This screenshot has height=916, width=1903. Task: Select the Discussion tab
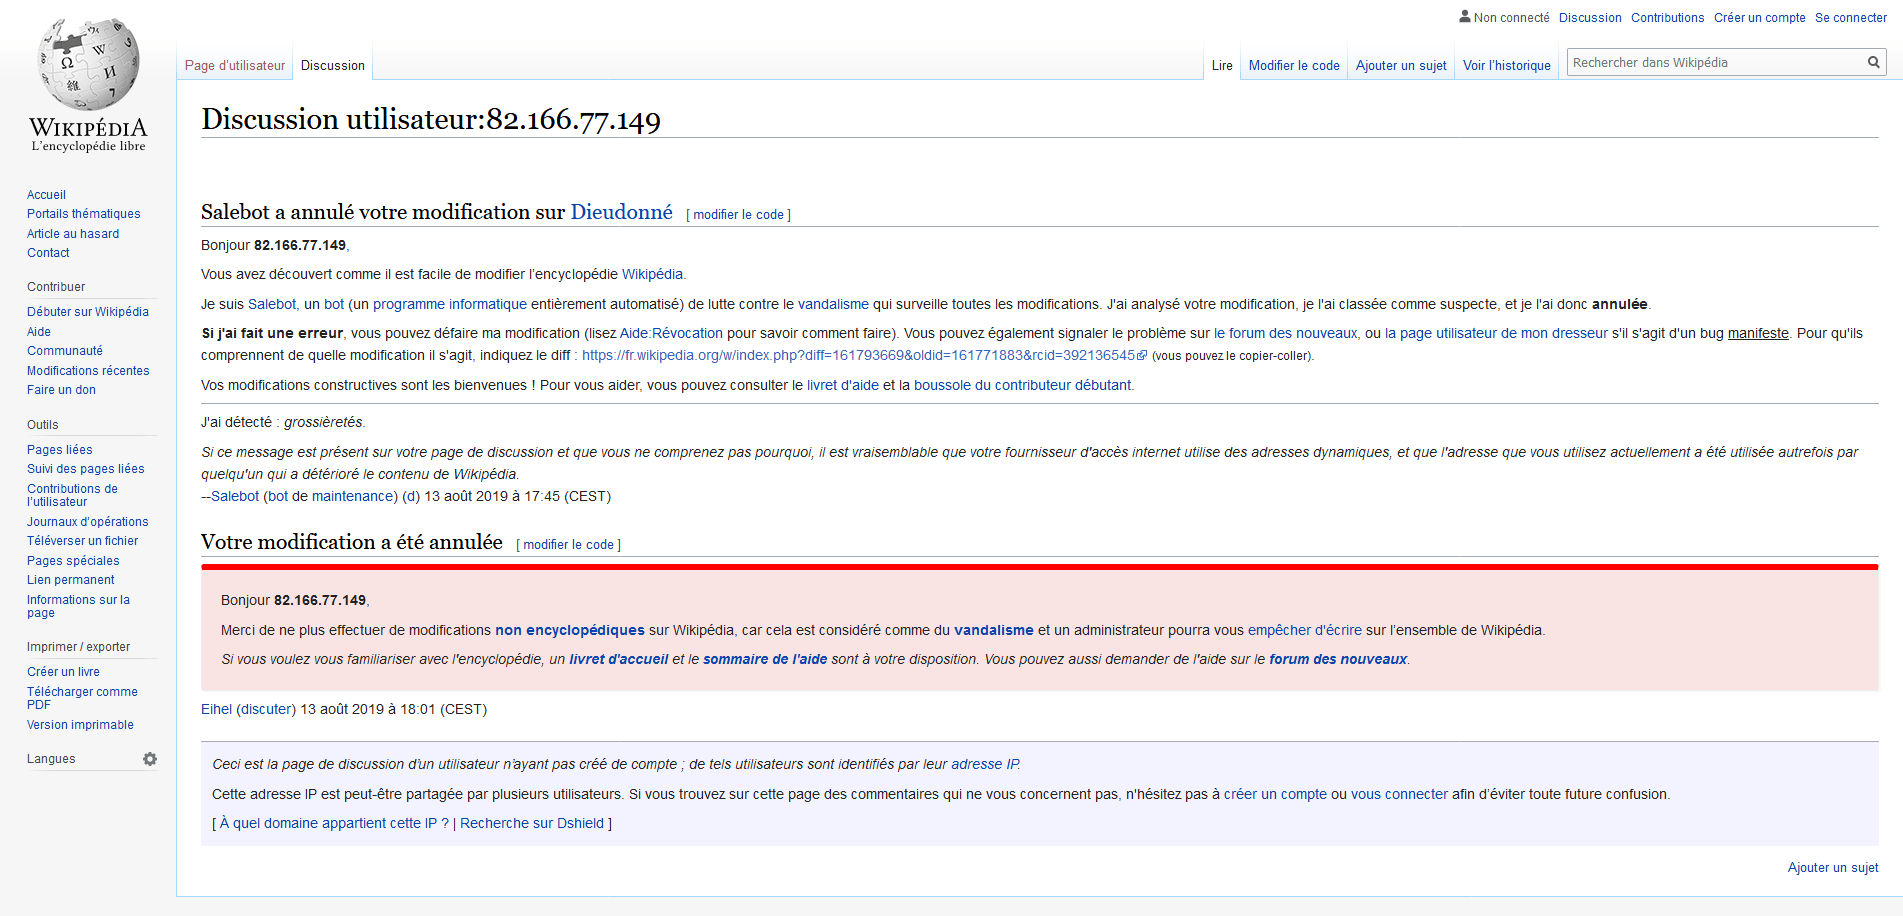coord(333,65)
